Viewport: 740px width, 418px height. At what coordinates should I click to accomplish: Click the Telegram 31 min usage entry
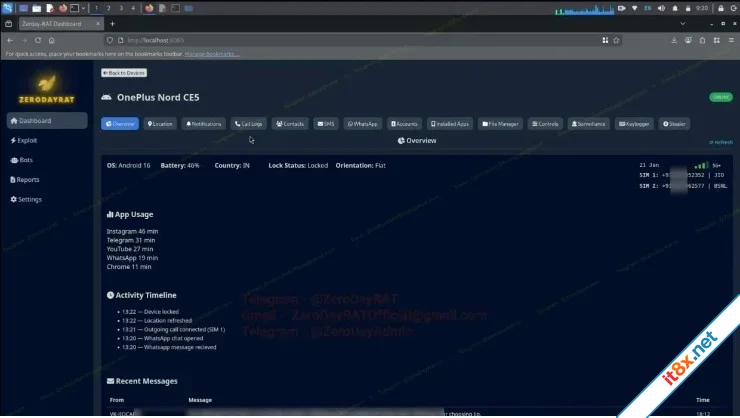[x=131, y=240]
